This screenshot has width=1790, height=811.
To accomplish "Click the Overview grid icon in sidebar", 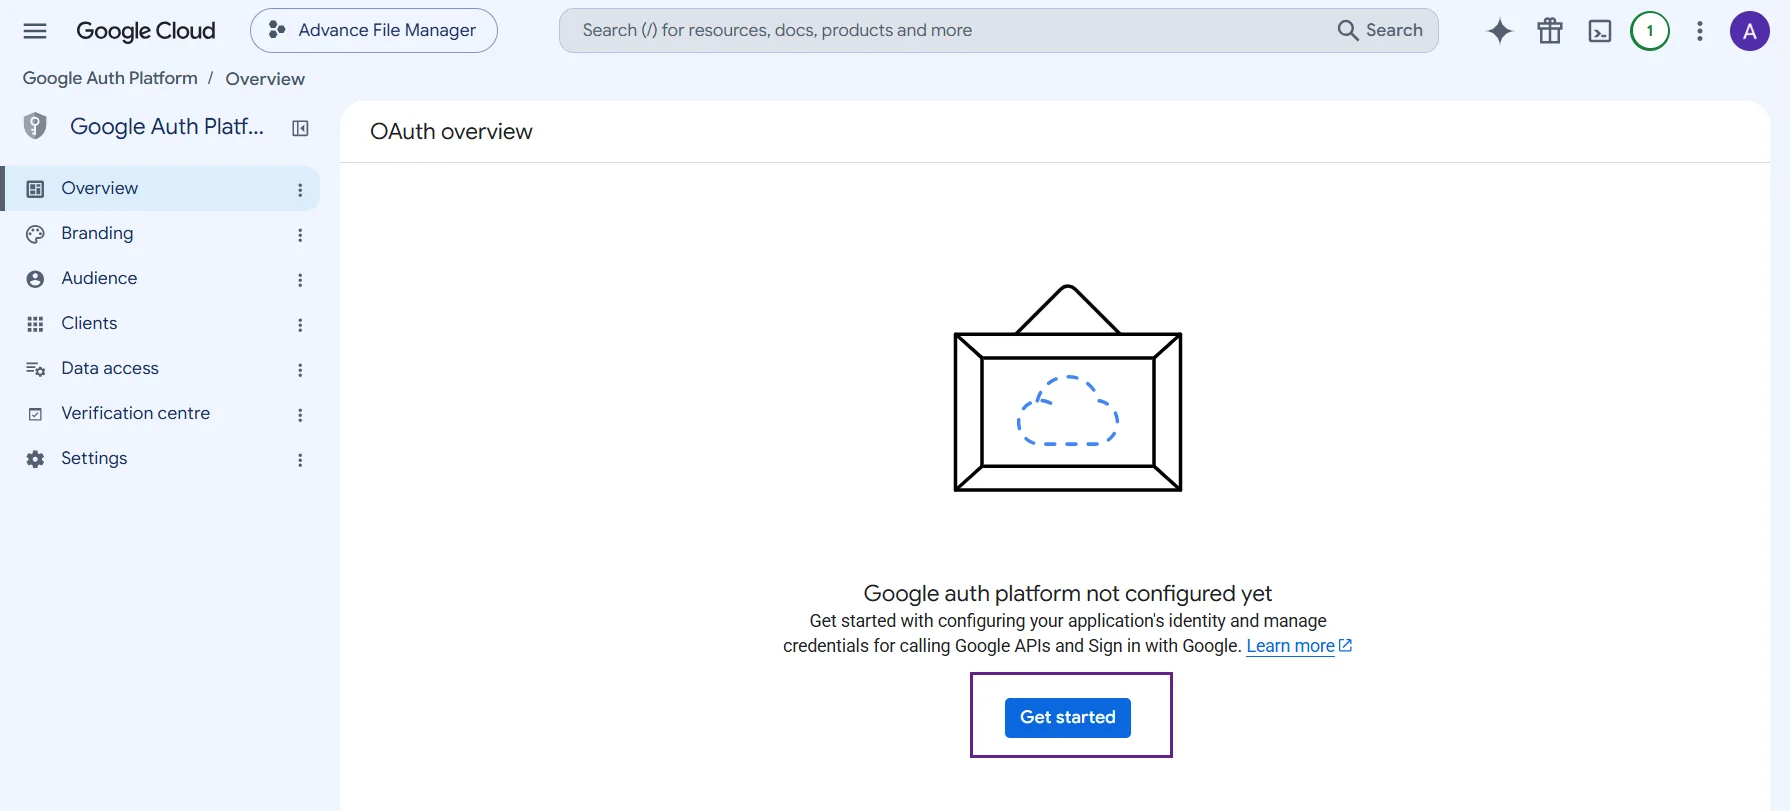I will [x=35, y=189].
